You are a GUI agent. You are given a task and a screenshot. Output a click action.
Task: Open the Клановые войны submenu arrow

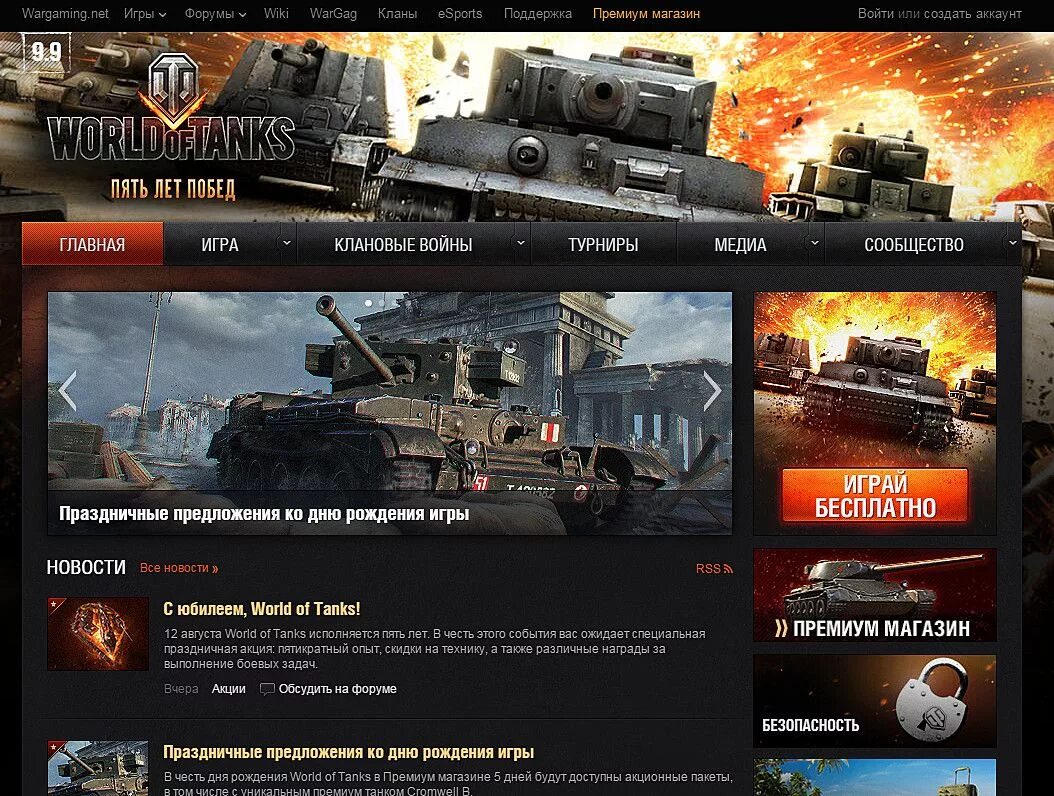[x=520, y=243]
